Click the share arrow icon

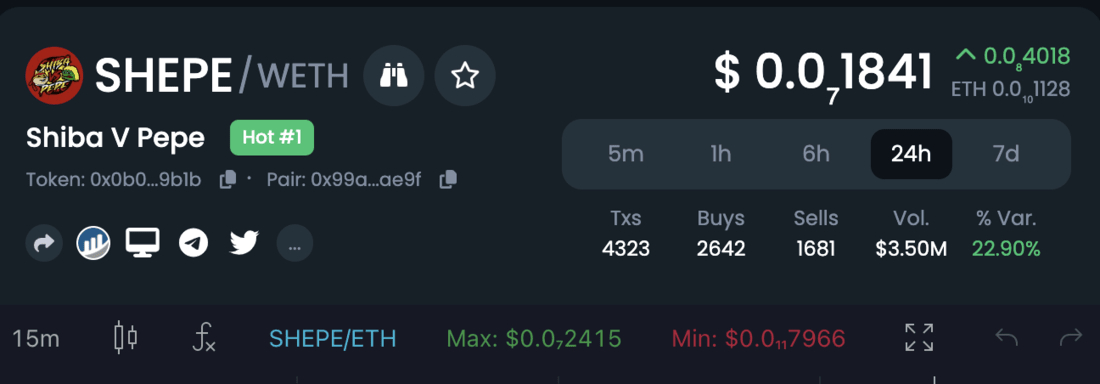point(43,244)
